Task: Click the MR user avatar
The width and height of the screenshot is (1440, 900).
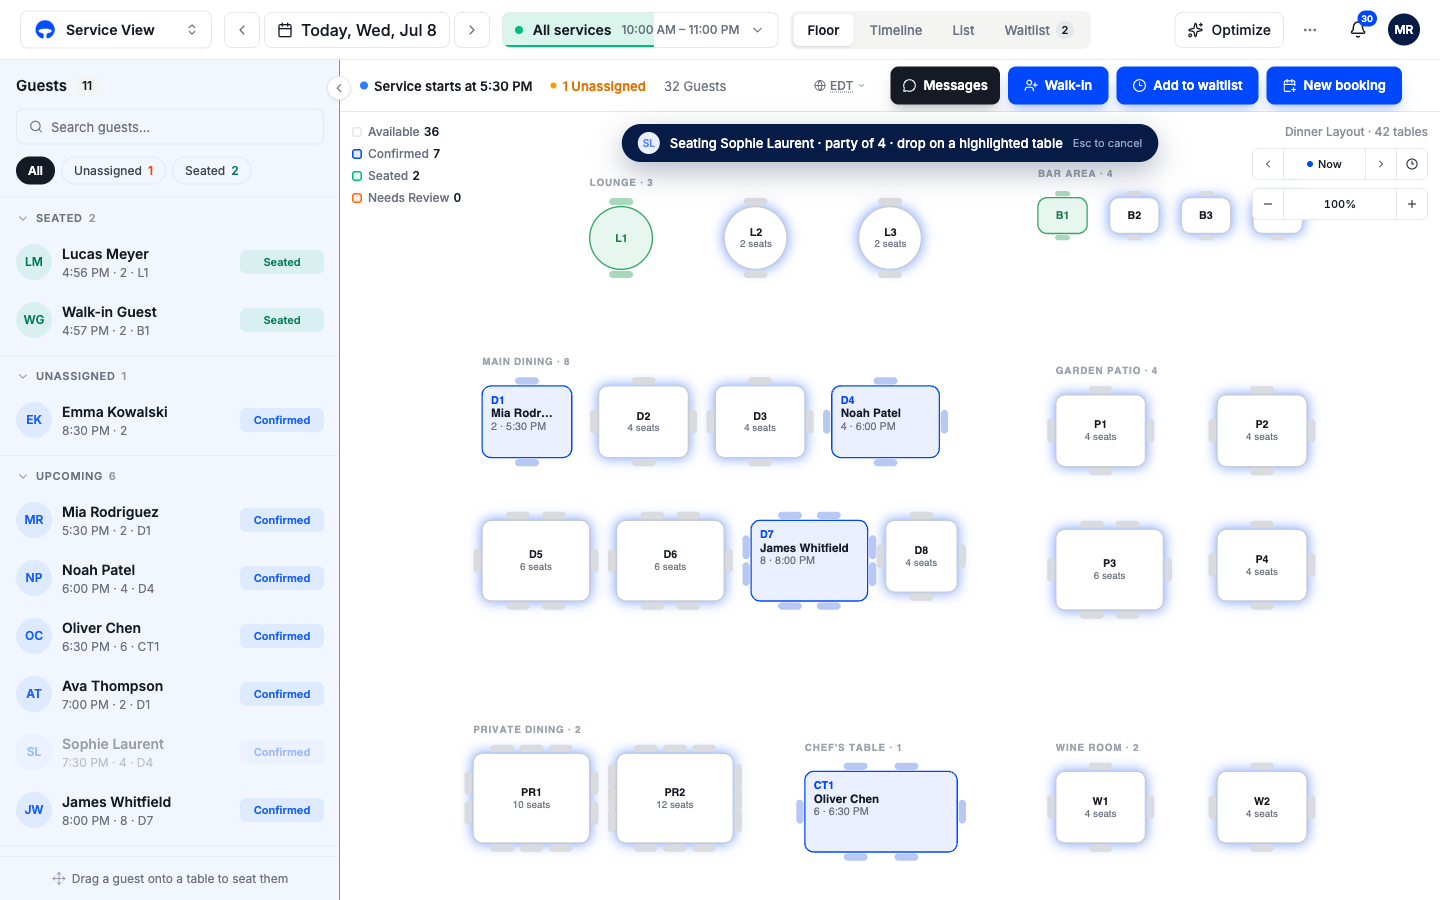Action: 1404,30
